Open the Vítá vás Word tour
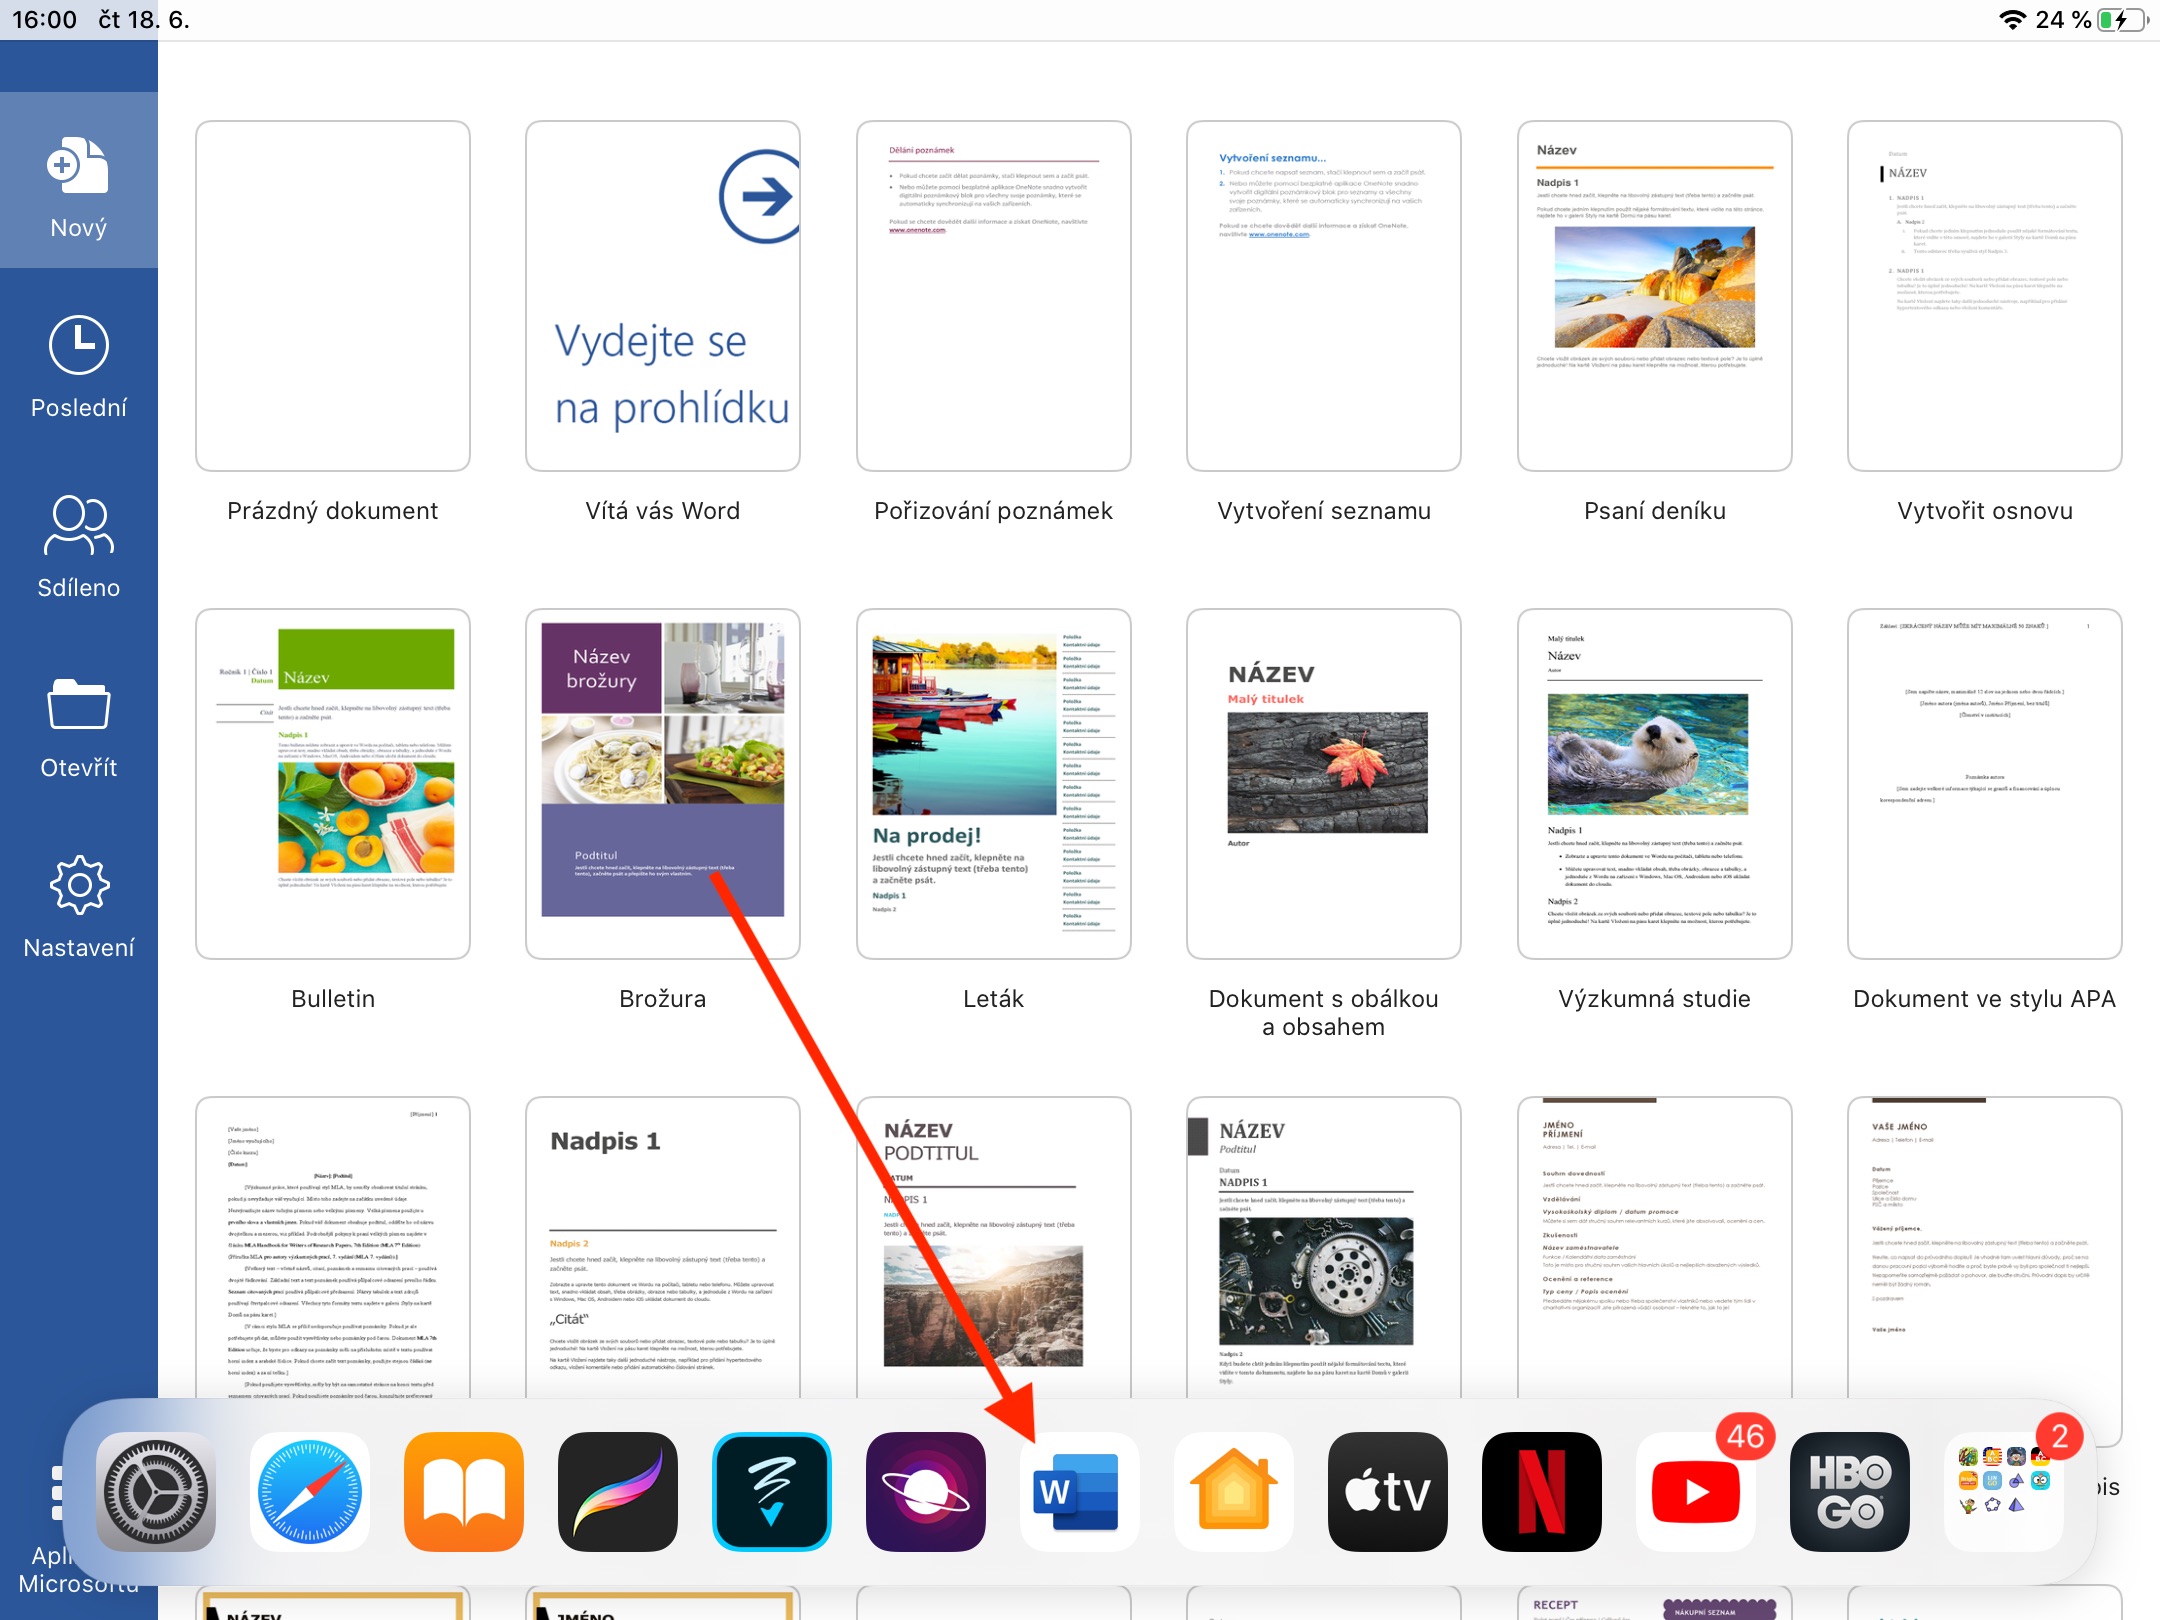2160x1620 pixels. 662,296
